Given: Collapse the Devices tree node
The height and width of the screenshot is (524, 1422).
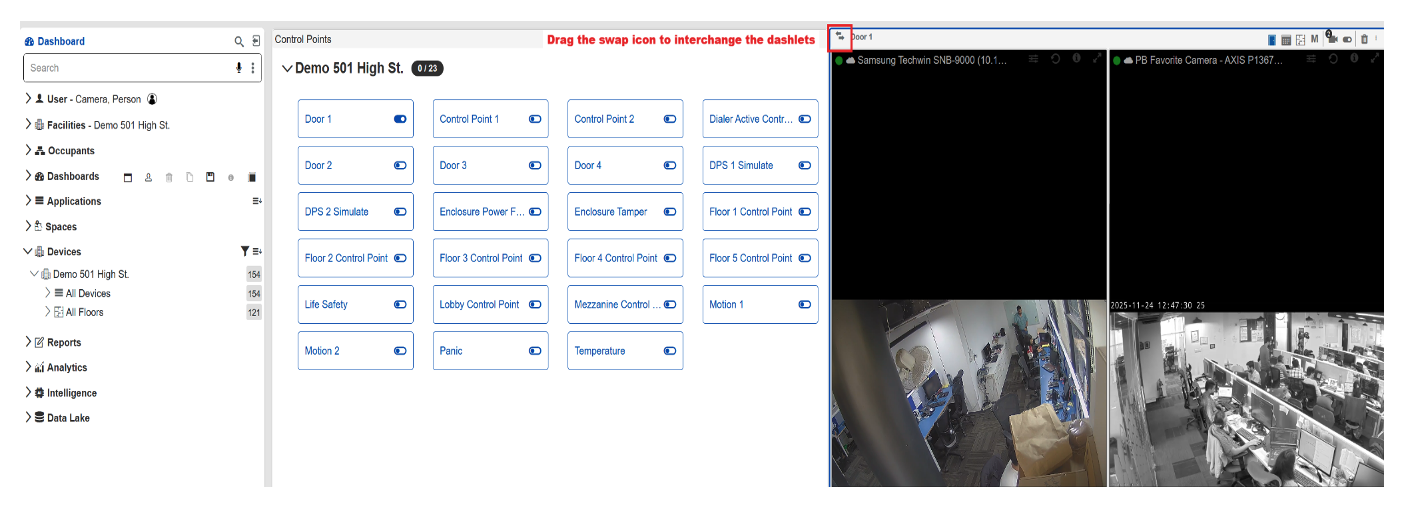Looking at the screenshot, I should (28, 252).
